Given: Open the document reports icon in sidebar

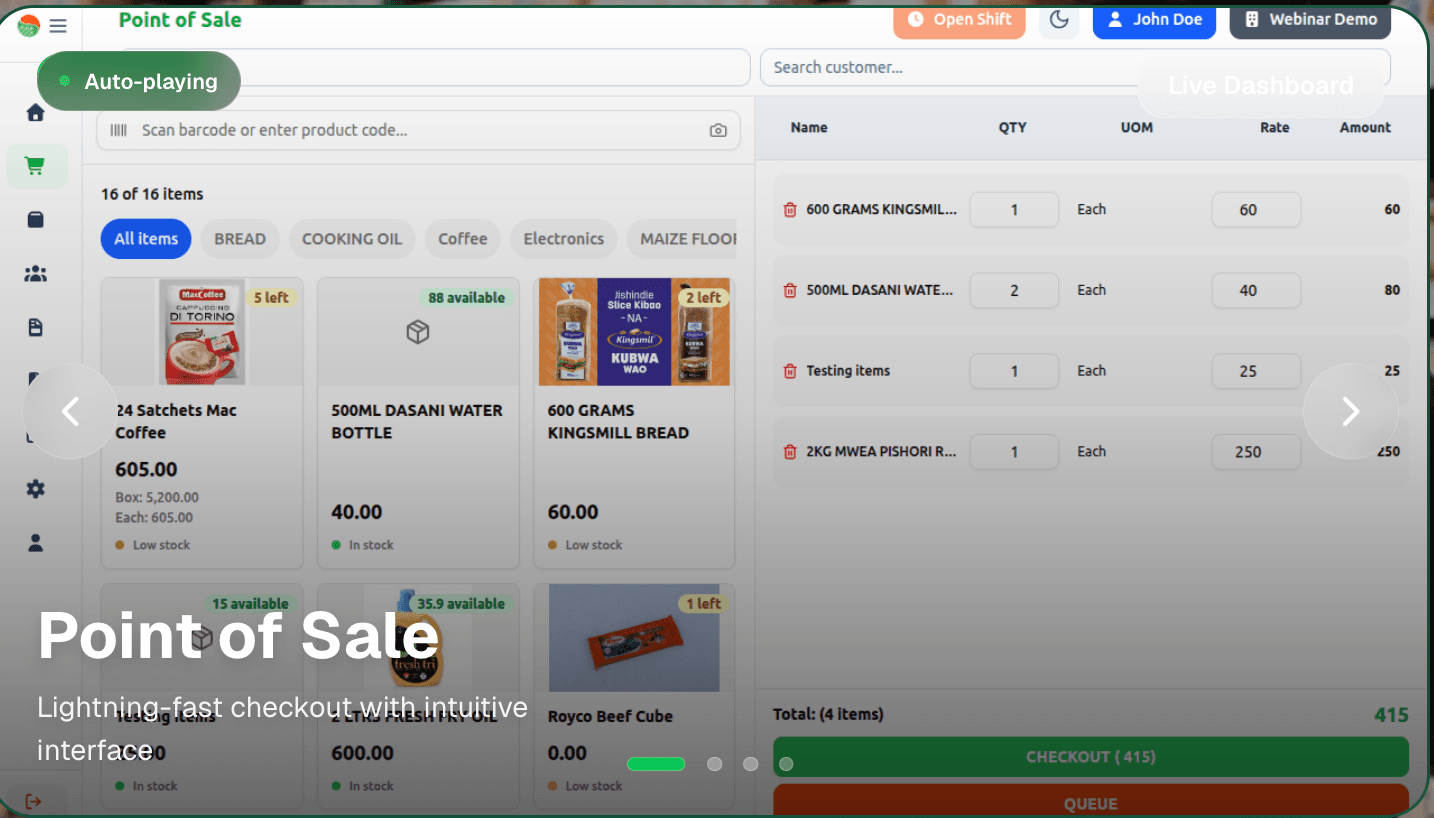Looking at the screenshot, I should coord(36,328).
